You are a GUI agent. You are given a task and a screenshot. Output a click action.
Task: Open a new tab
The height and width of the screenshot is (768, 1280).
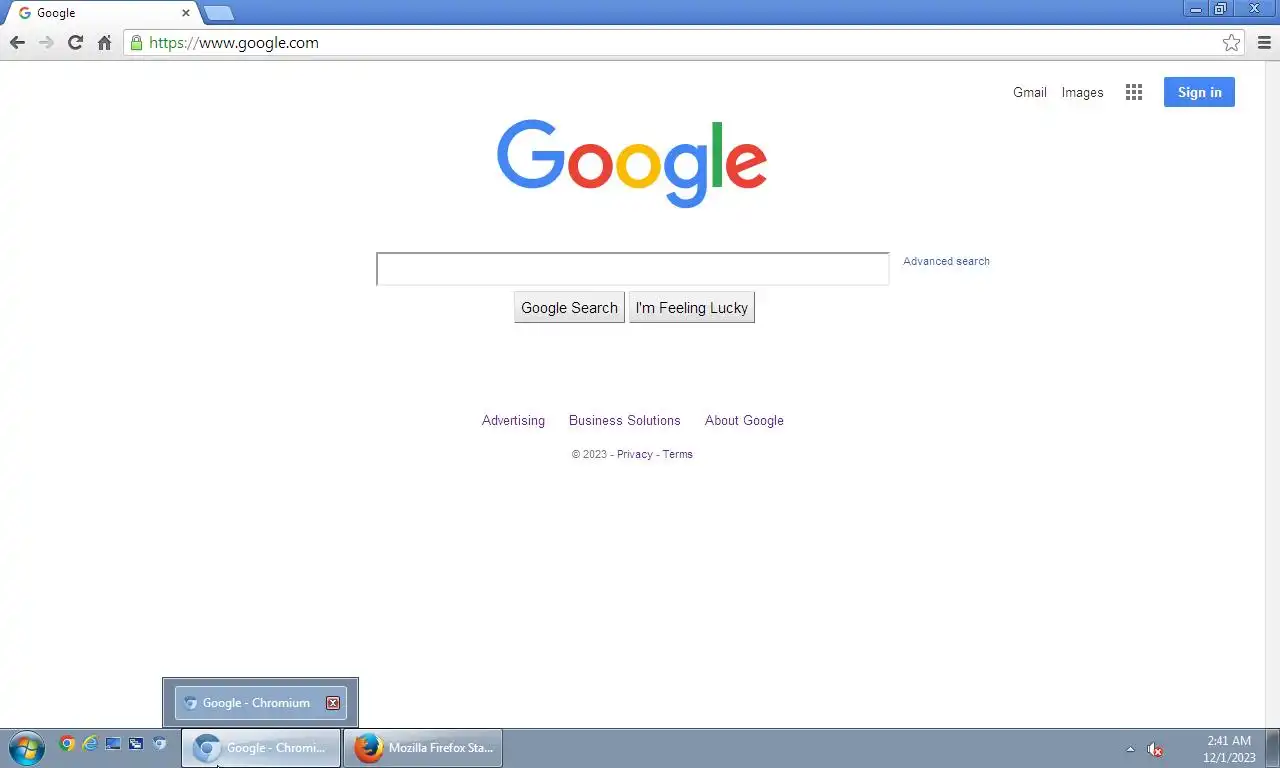[219, 13]
